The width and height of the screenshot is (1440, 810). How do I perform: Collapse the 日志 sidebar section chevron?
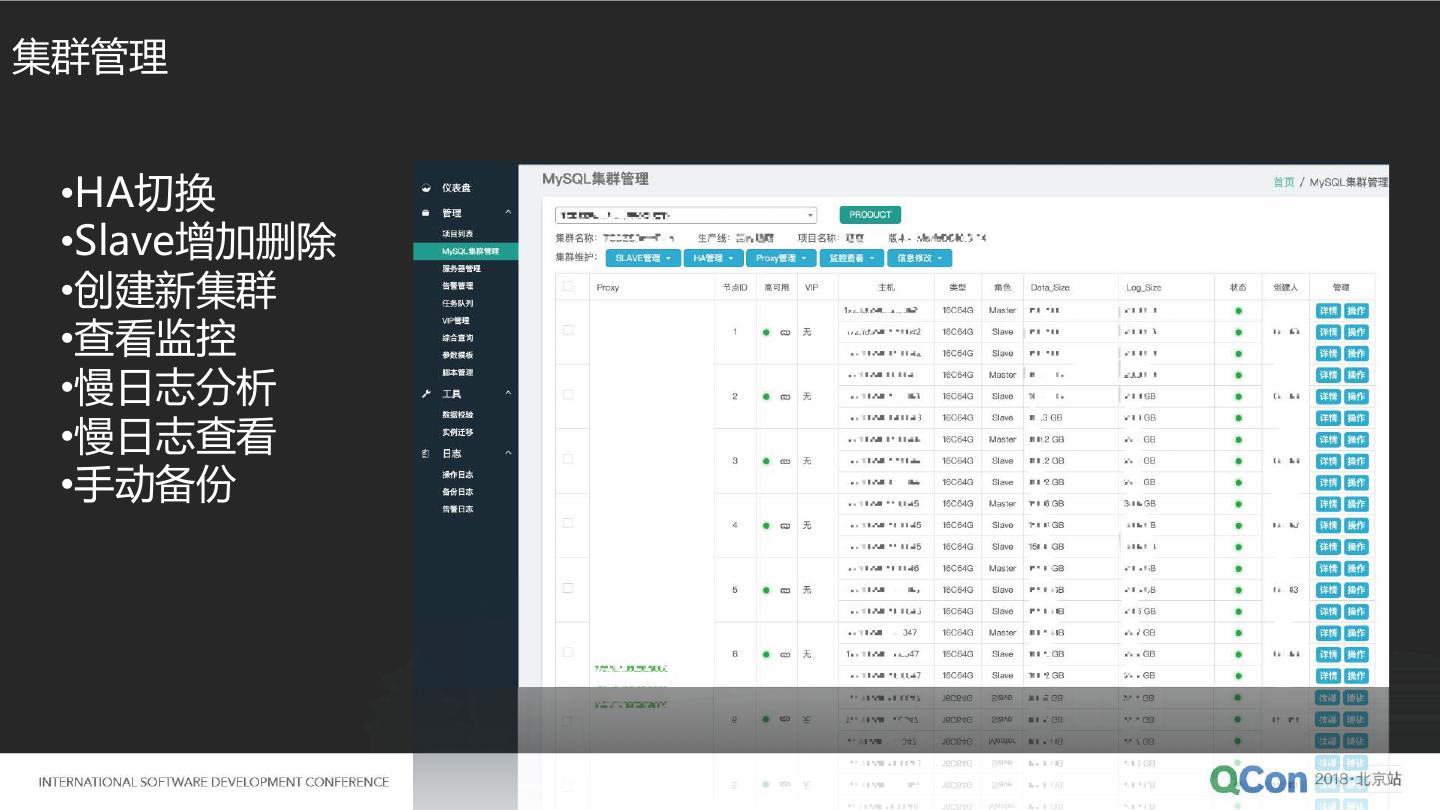[x=508, y=454]
